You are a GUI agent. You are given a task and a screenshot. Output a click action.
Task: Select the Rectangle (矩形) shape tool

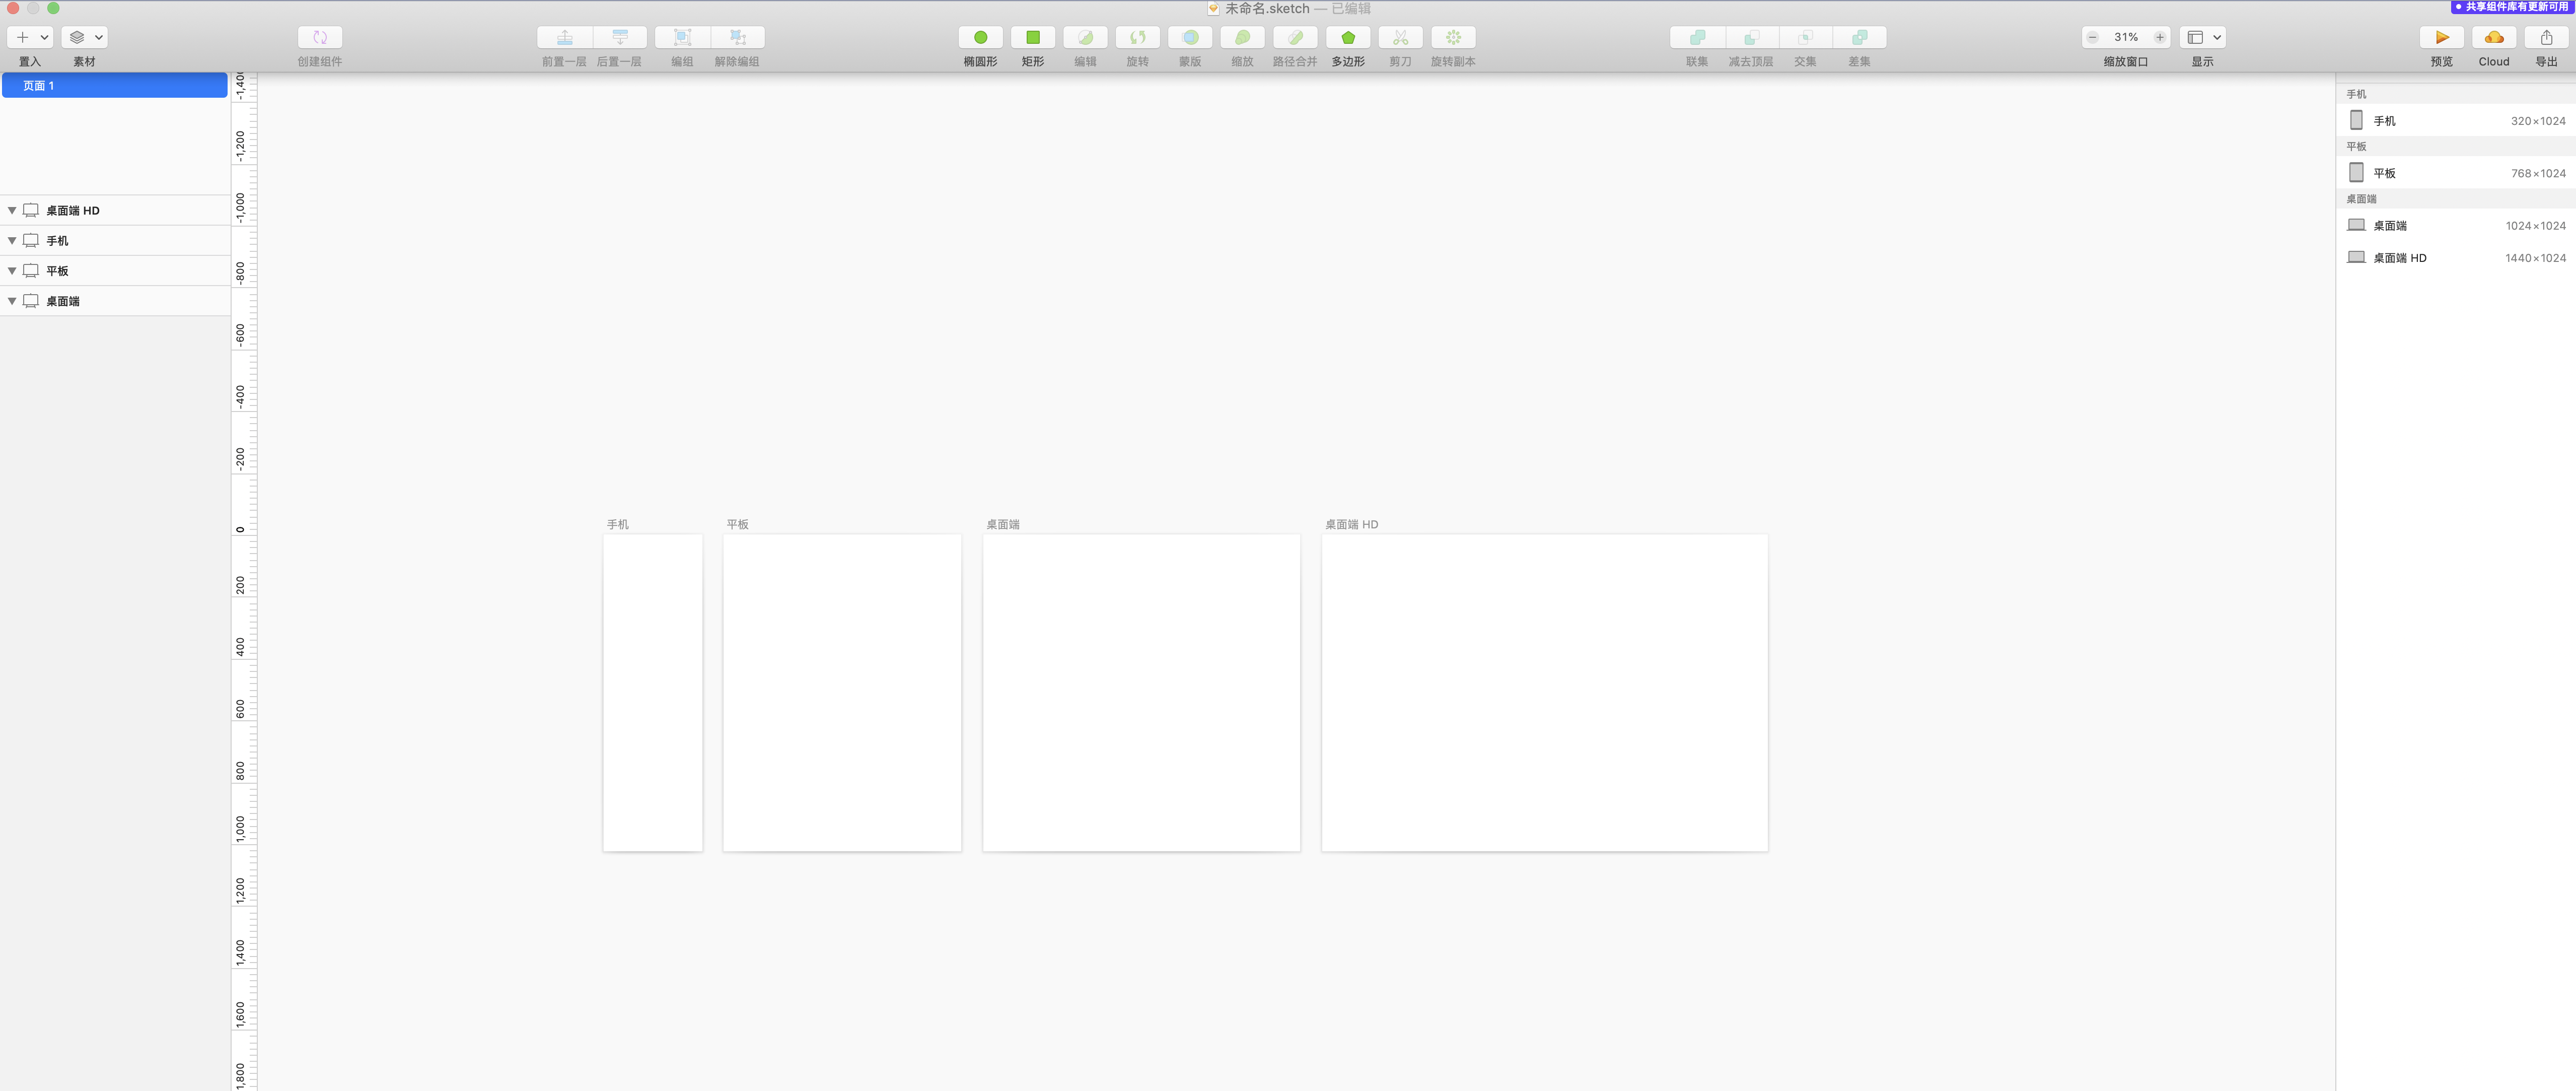click(1032, 38)
